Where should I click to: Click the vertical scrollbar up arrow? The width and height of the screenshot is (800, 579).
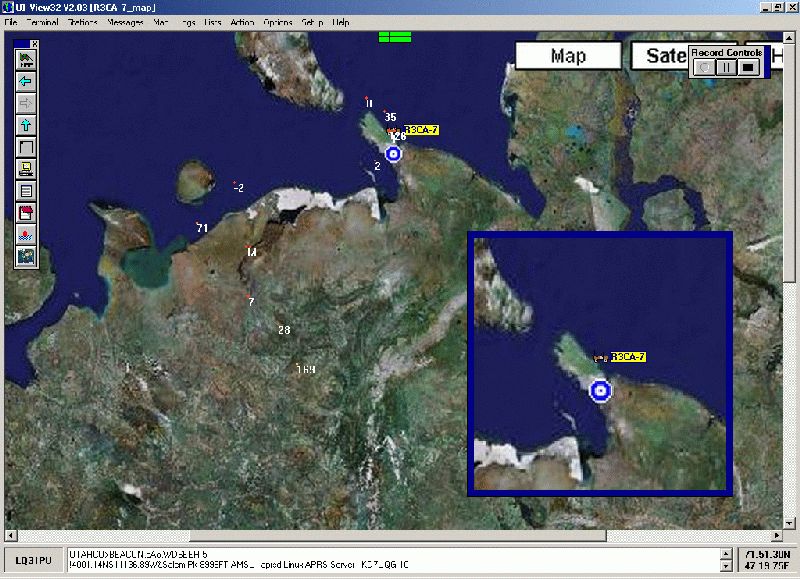[x=792, y=36]
